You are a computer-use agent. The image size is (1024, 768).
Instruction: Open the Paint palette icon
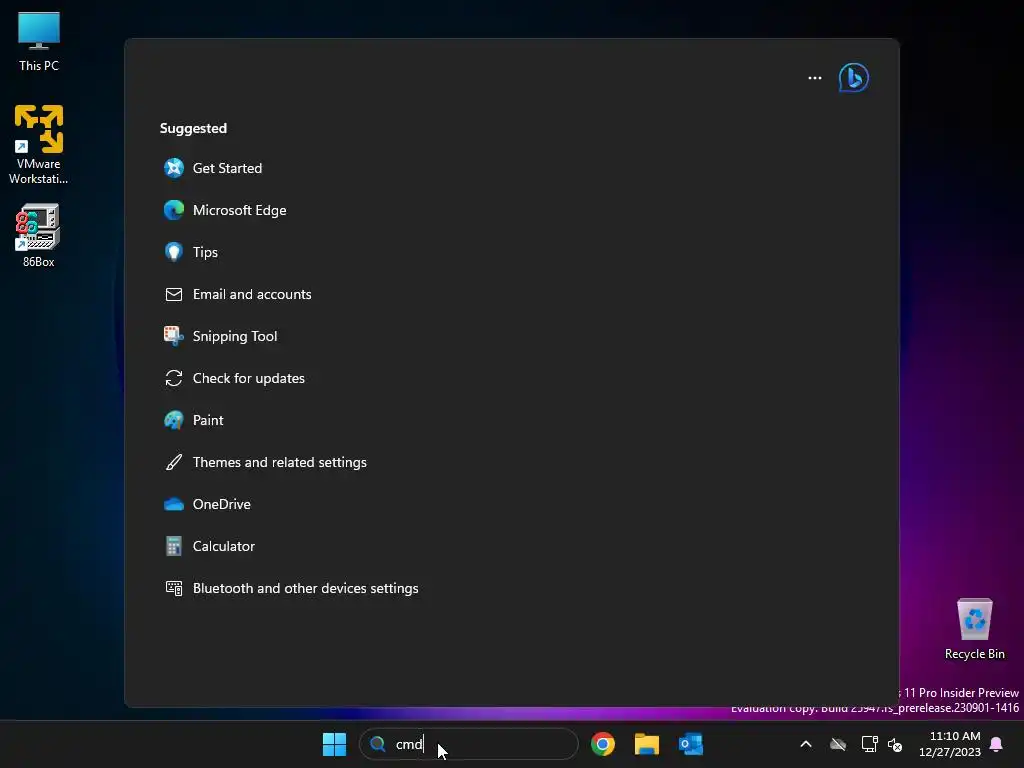point(174,420)
